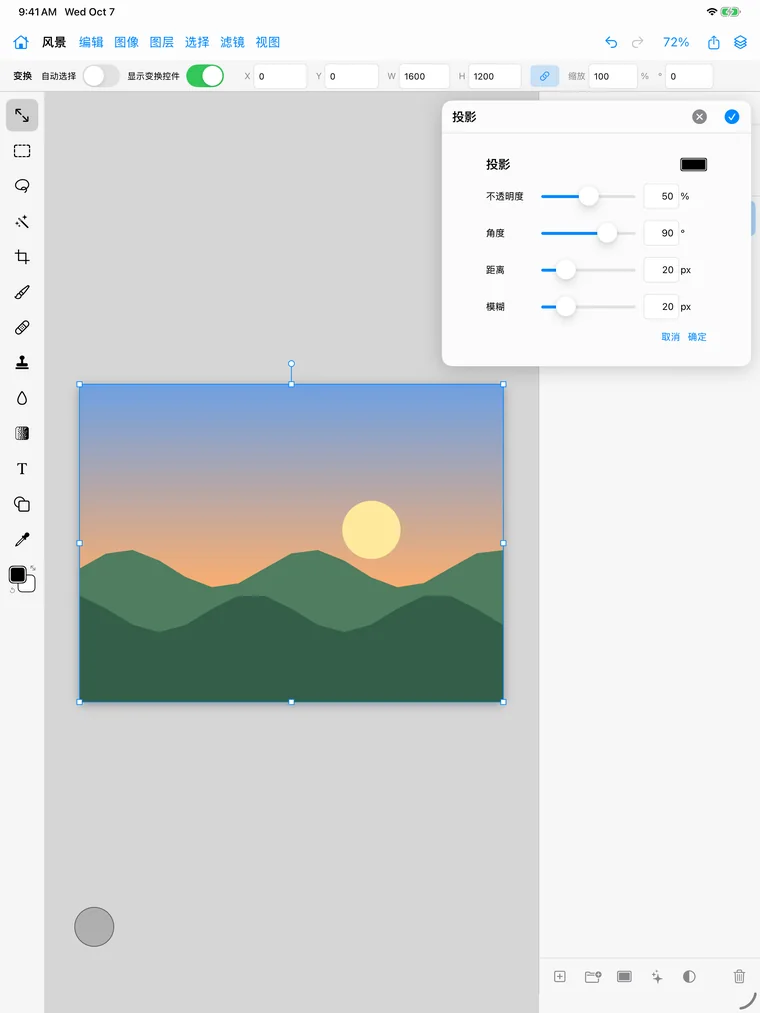Tap the gray floating circle button
The image size is (760, 1013).
pyautogui.click(x=94, y=926)
